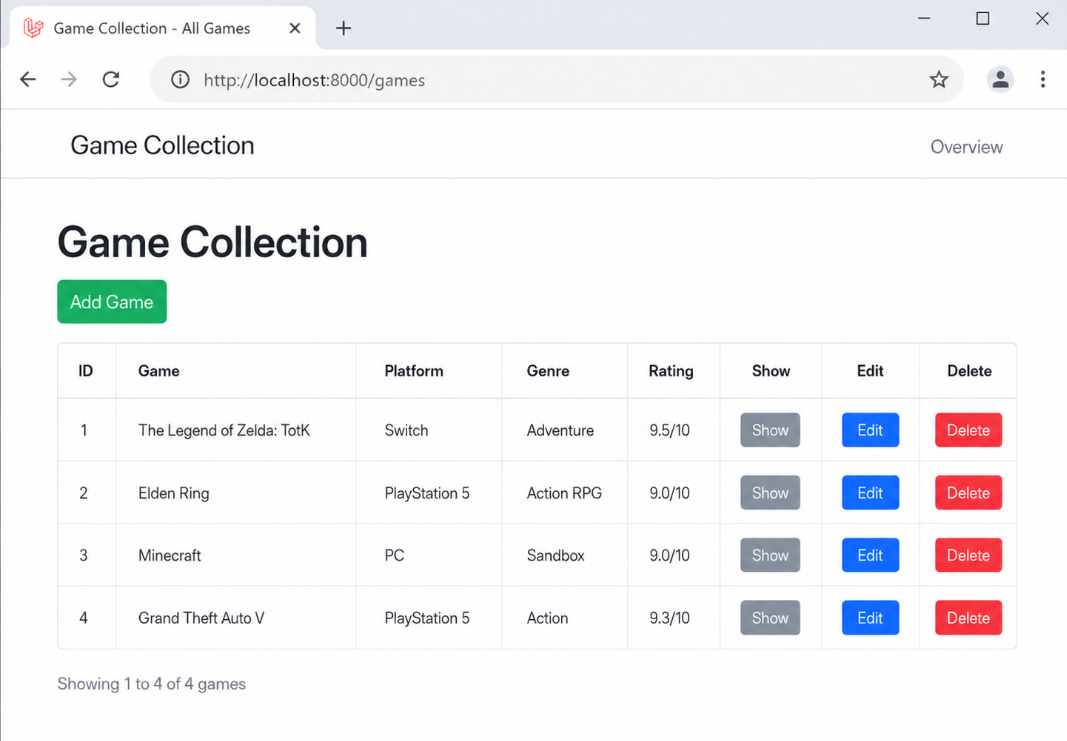
Task: Edit the Elden Ring entry
Action: [x=870, y=493]
